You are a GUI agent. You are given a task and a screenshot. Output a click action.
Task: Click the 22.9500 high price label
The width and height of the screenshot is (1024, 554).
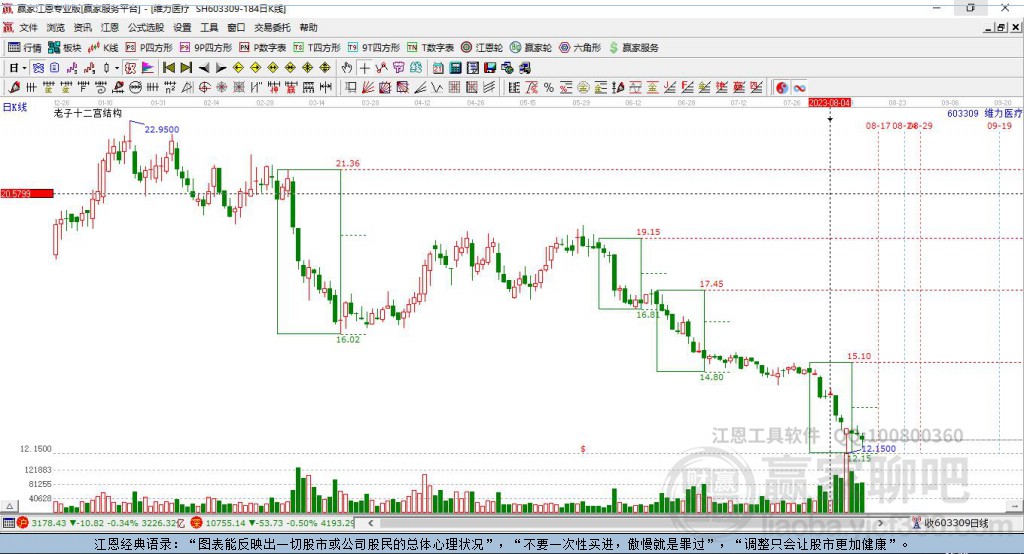coord(162,129)
